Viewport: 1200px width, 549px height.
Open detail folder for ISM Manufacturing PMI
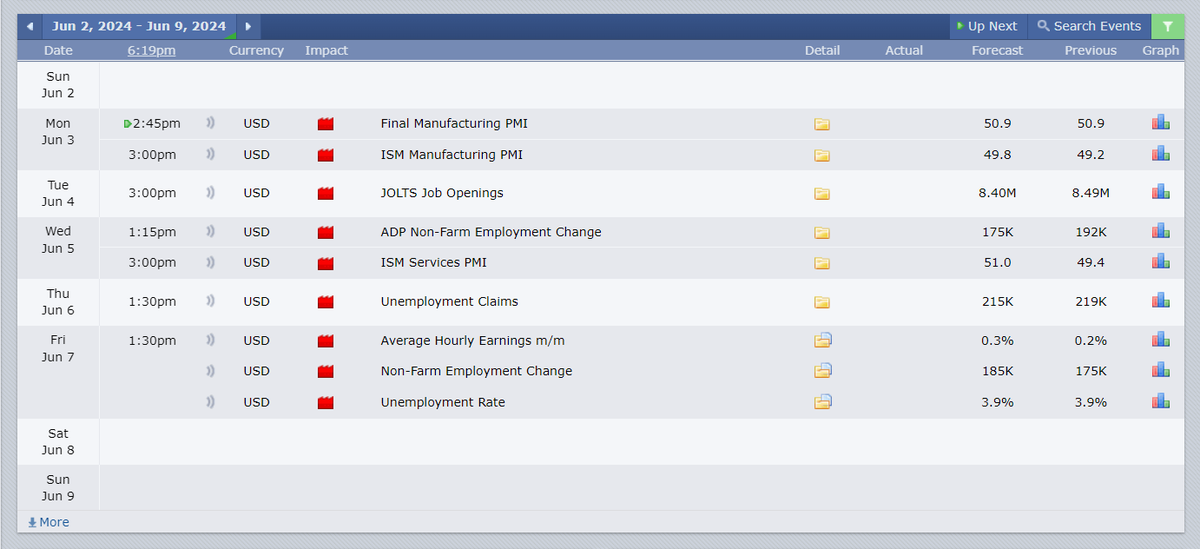[x=822, y=155]
